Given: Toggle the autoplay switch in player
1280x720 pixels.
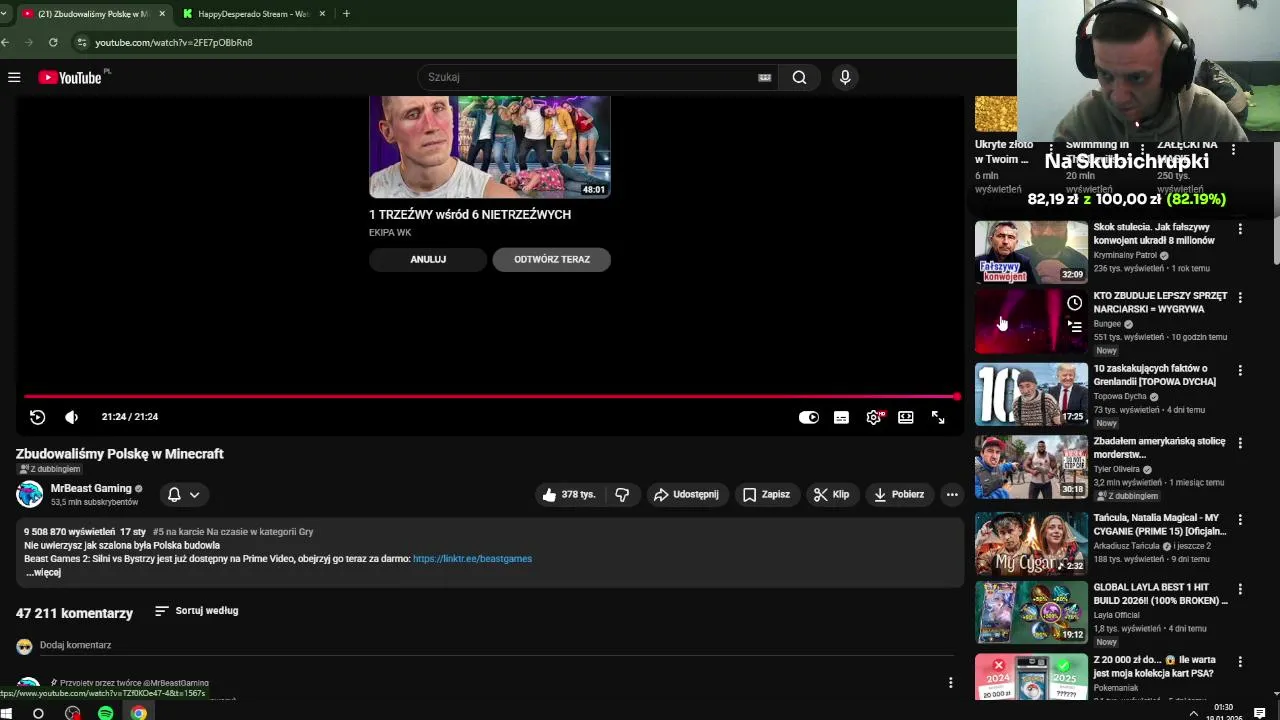Looking at the screenshot, I should point(809,417).
